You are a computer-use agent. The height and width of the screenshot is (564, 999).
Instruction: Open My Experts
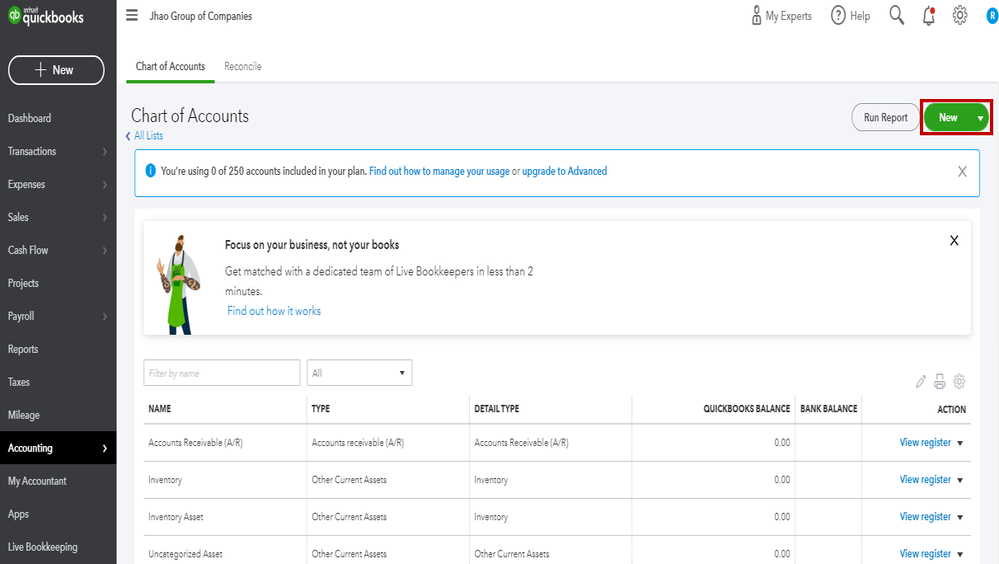coord(782,16)
